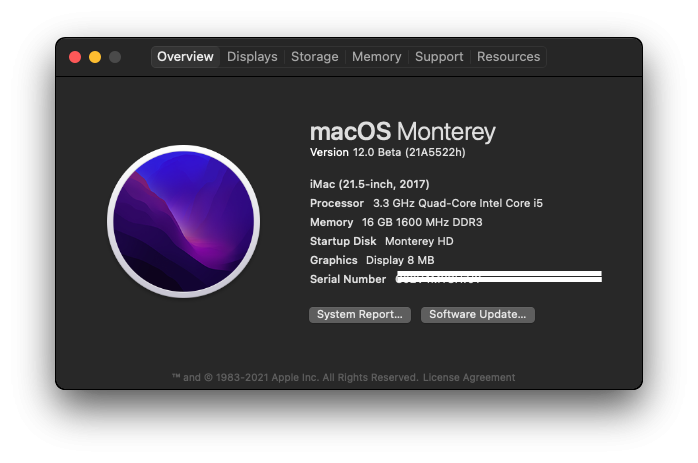Click the version text 12.0 Beta (21A5522h)
The image size is (698, 463).
coord(409,152)
